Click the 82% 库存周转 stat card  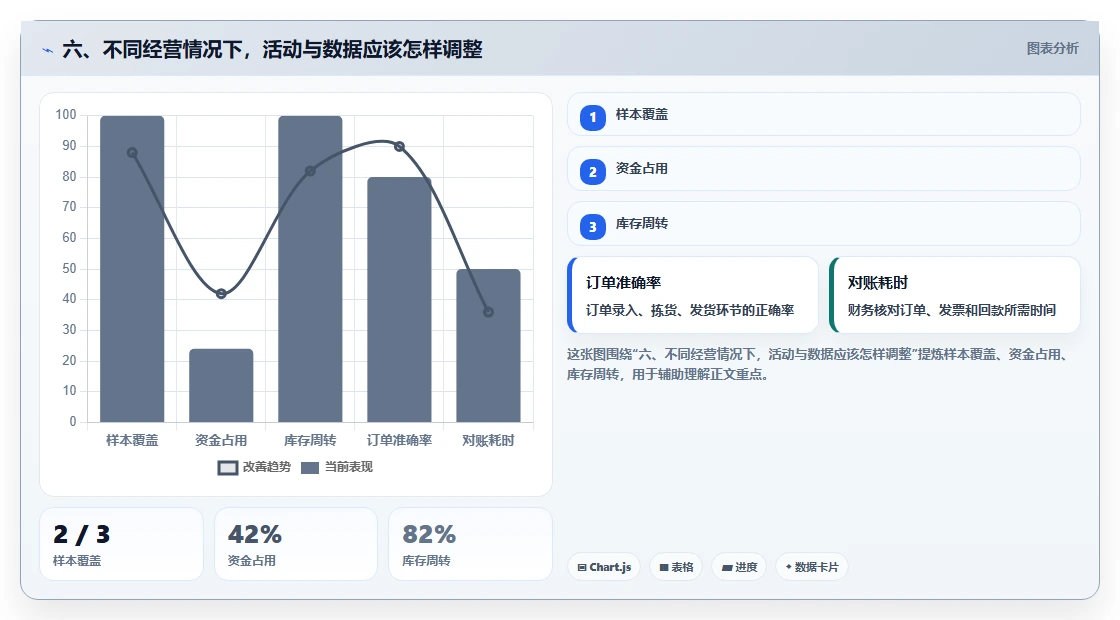point(470,544)
